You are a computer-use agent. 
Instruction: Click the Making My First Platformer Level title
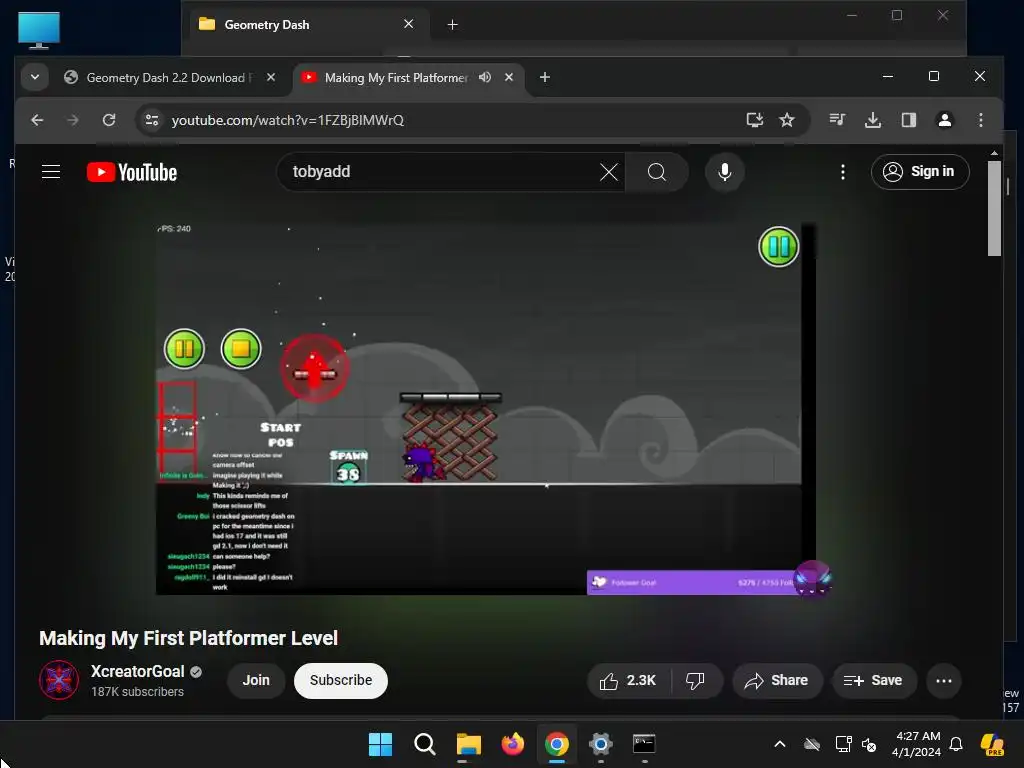(189, 638)
